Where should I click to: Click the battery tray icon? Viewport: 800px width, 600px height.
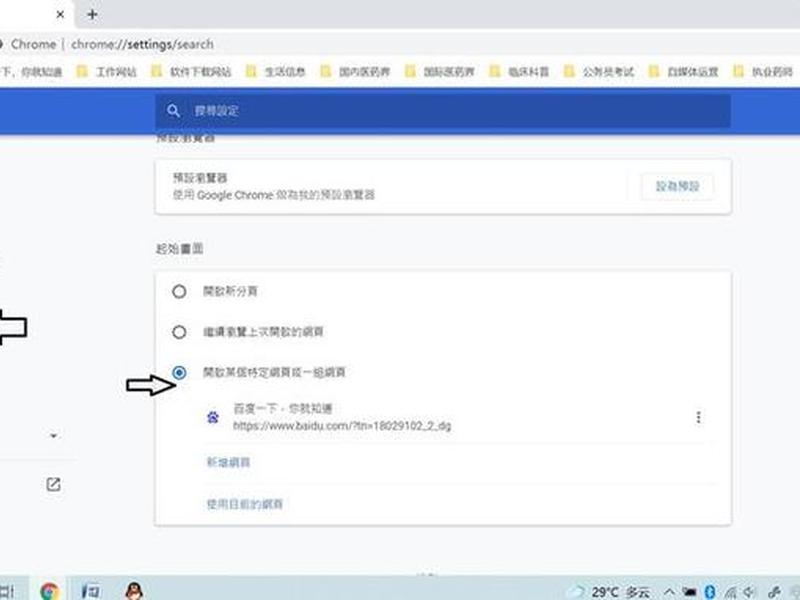pyautogui.click(x=689, y=592)
